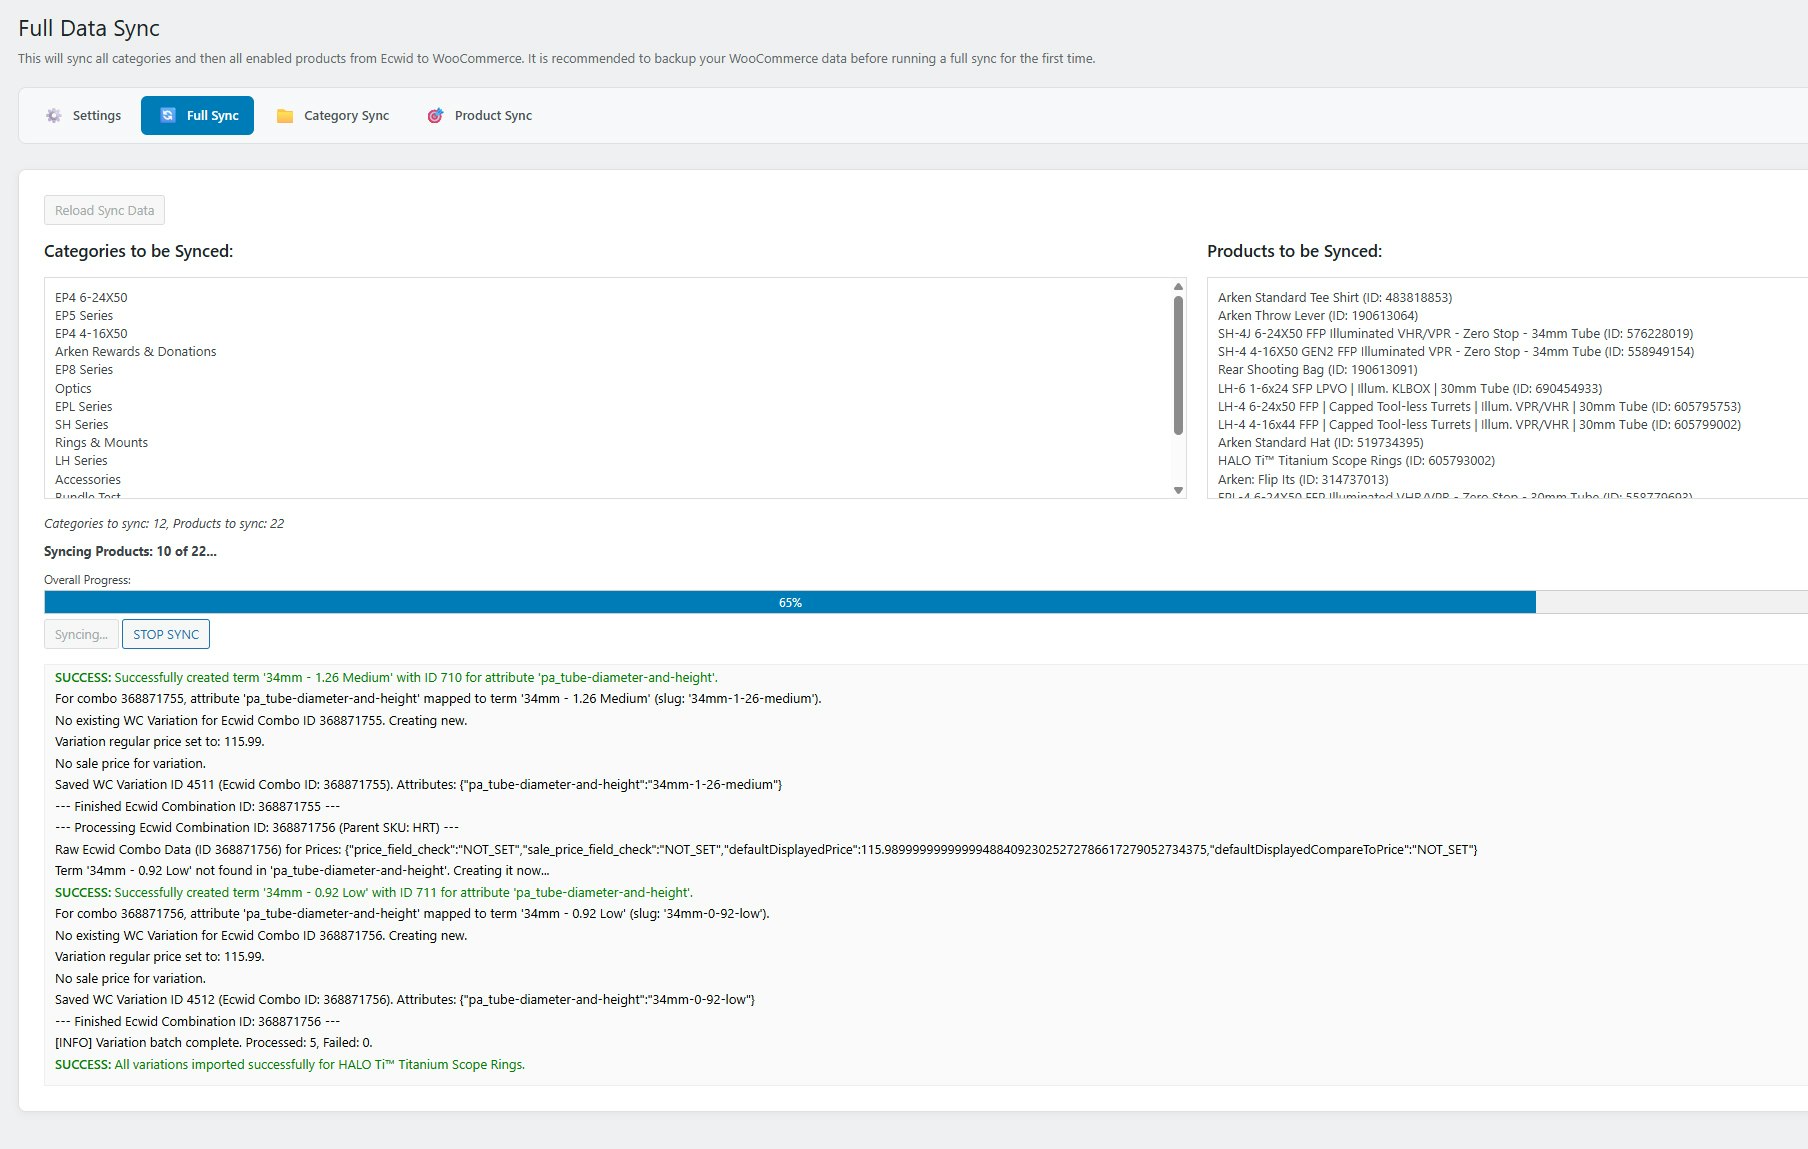Click the Category Sync folder icon
Viewport: 1808px width, 1149px height.
click(285, 116)
